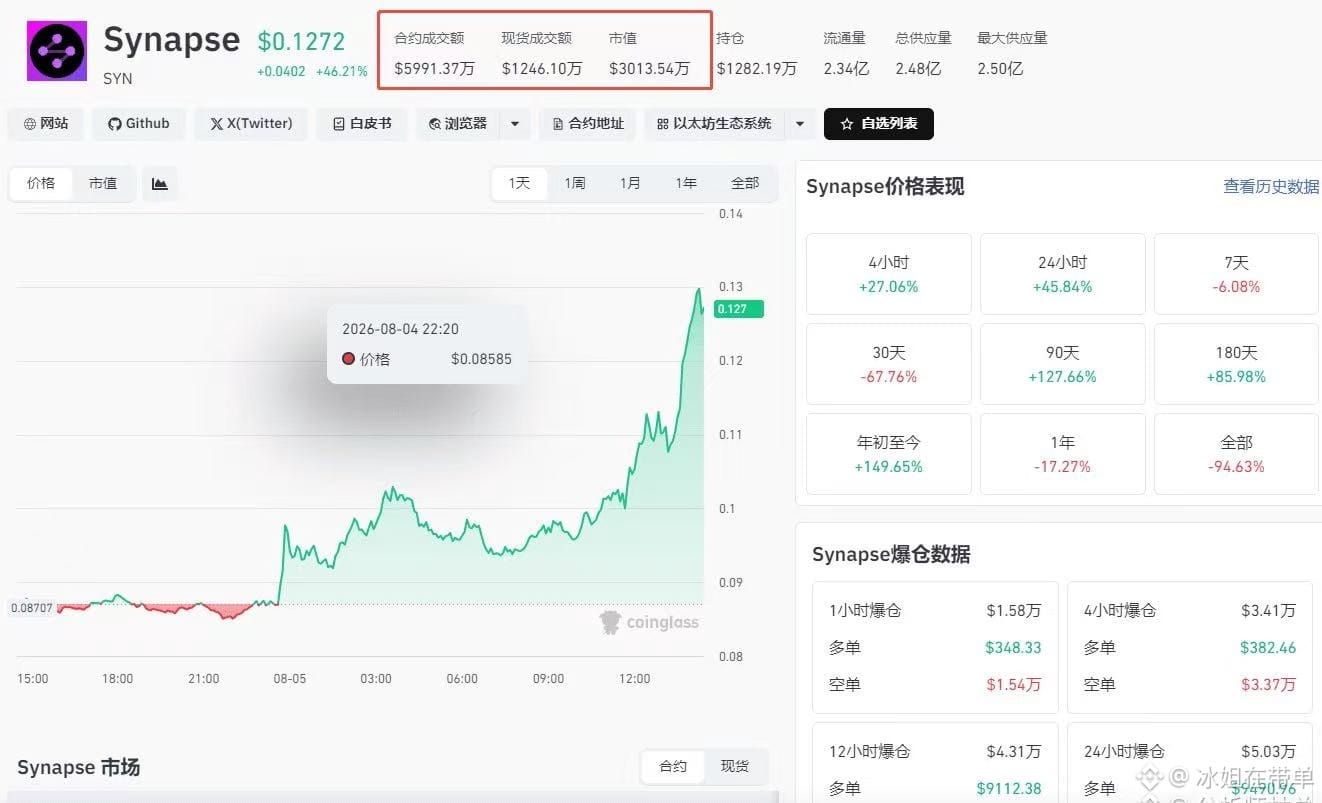Click the 30天 -67.76% performance card

888,364
